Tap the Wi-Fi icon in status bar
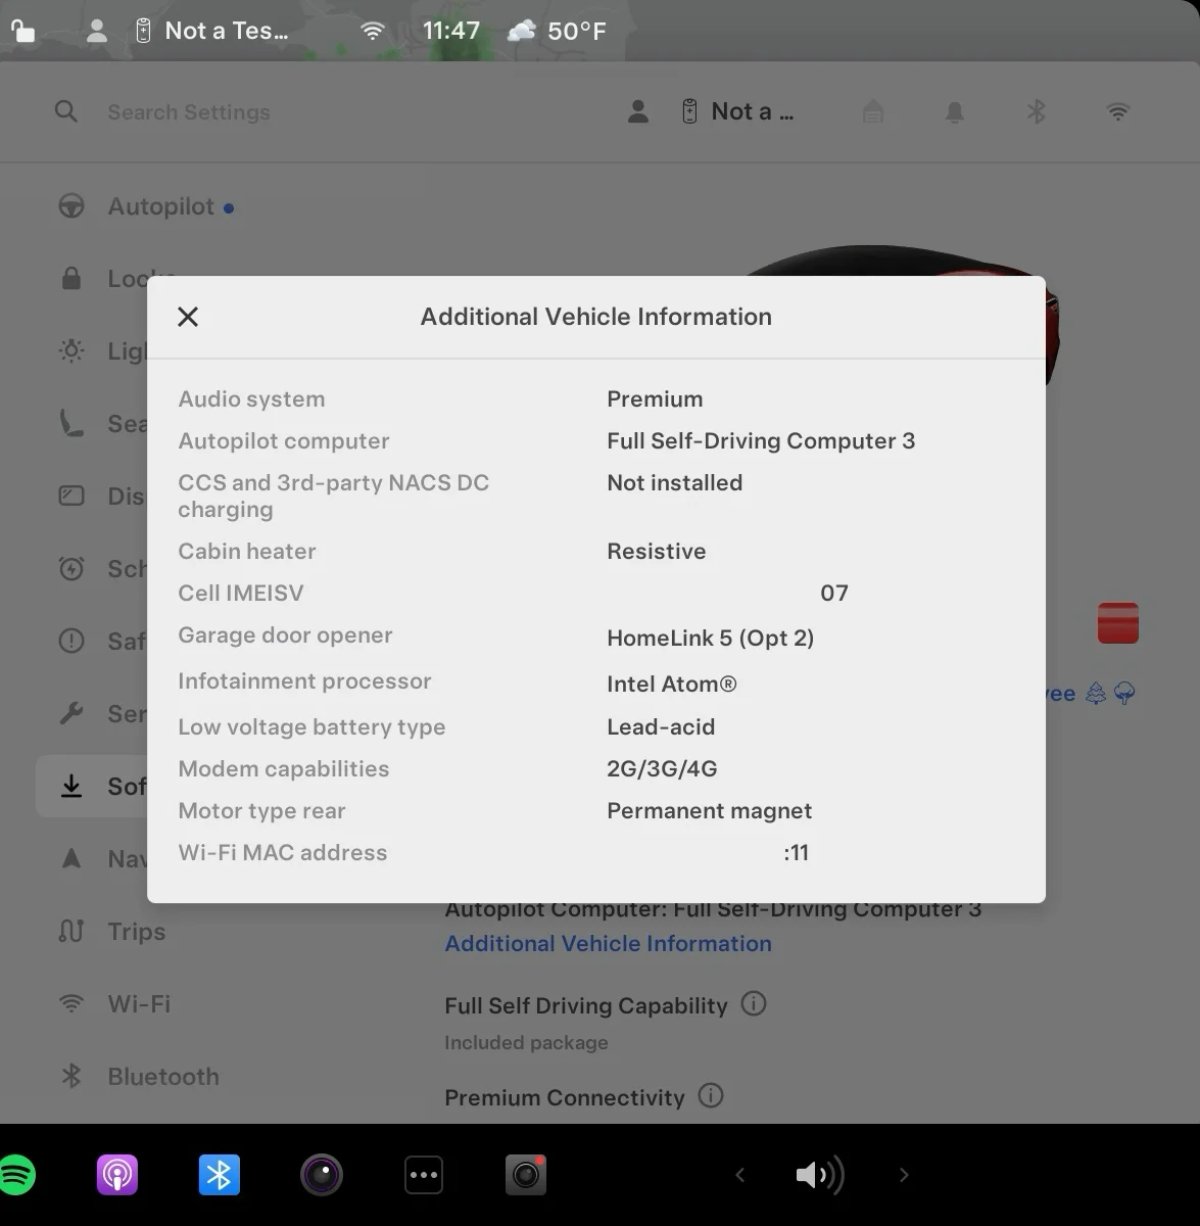The image size is (1200, 1226). point(372,31)
